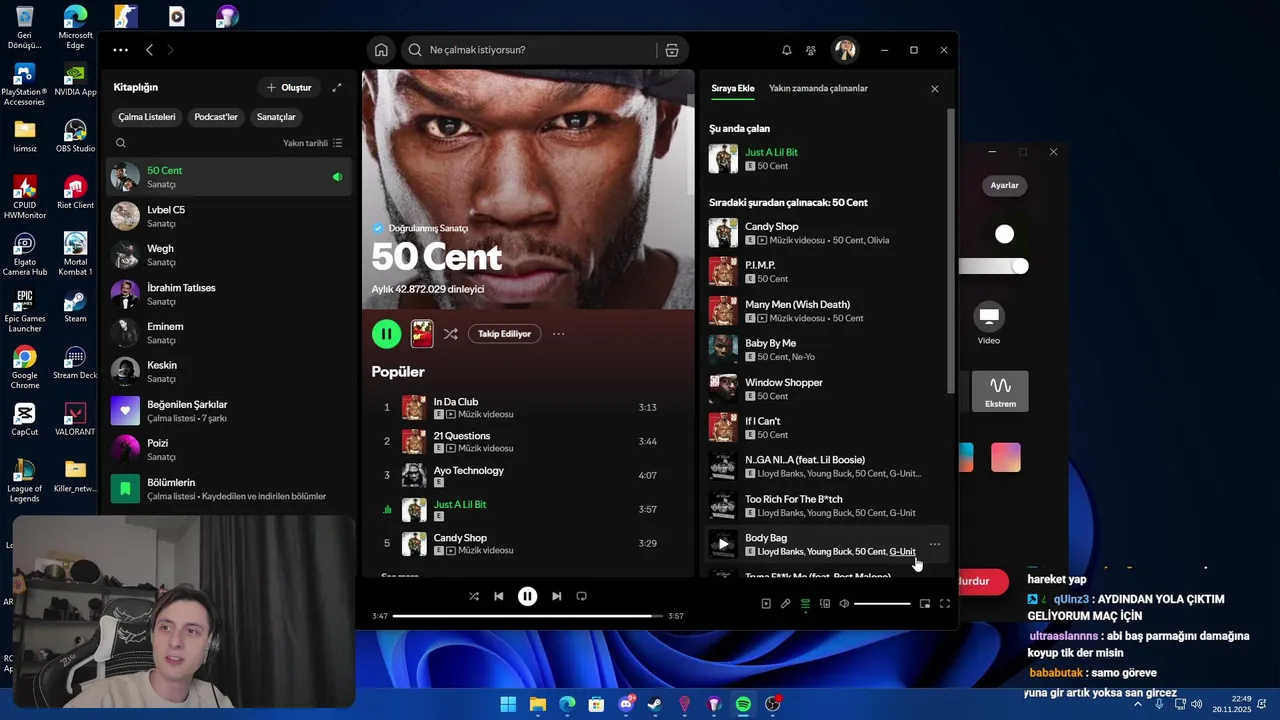
Task: Open profile avatar menu
Action: [x=845, y=50]
